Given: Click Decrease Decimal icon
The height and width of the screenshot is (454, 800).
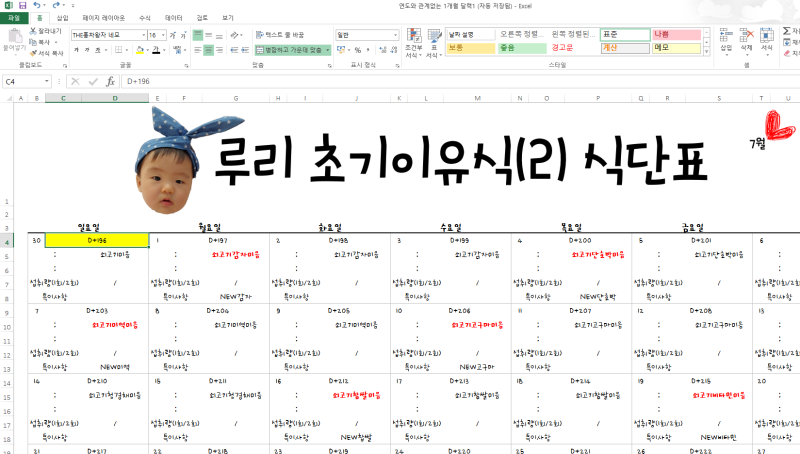Looking at the screenshot, I should (394, 50).
